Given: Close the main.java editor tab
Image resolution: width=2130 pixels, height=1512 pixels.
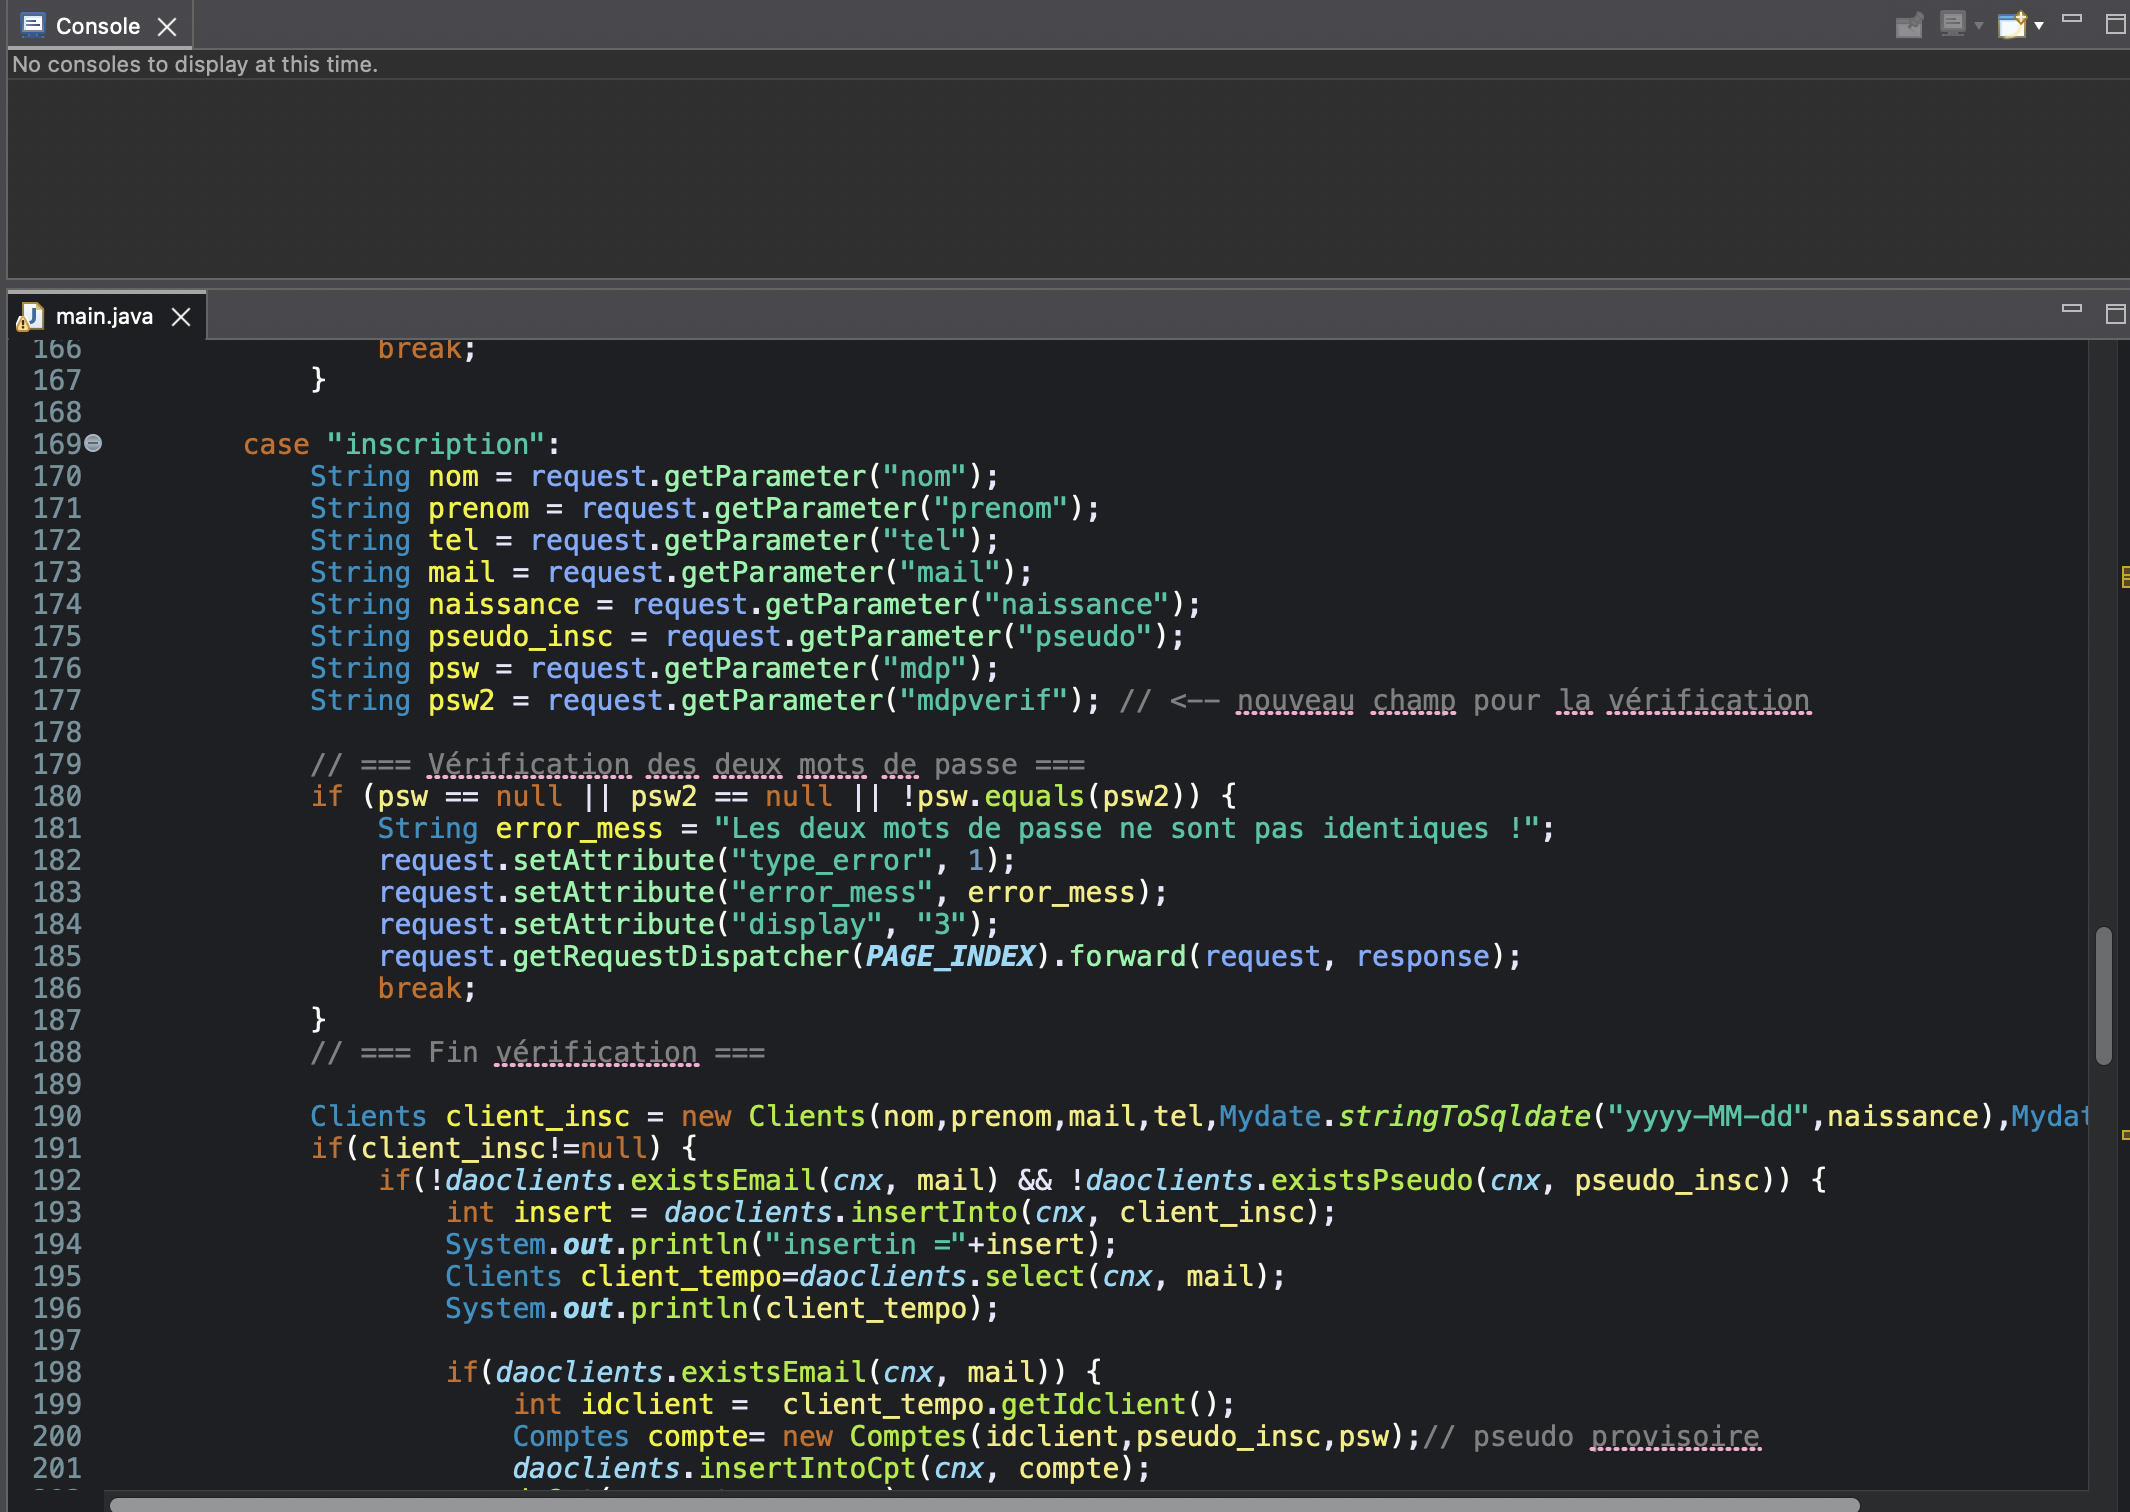Looking at the screenshot, I should [x=181, y=316].
